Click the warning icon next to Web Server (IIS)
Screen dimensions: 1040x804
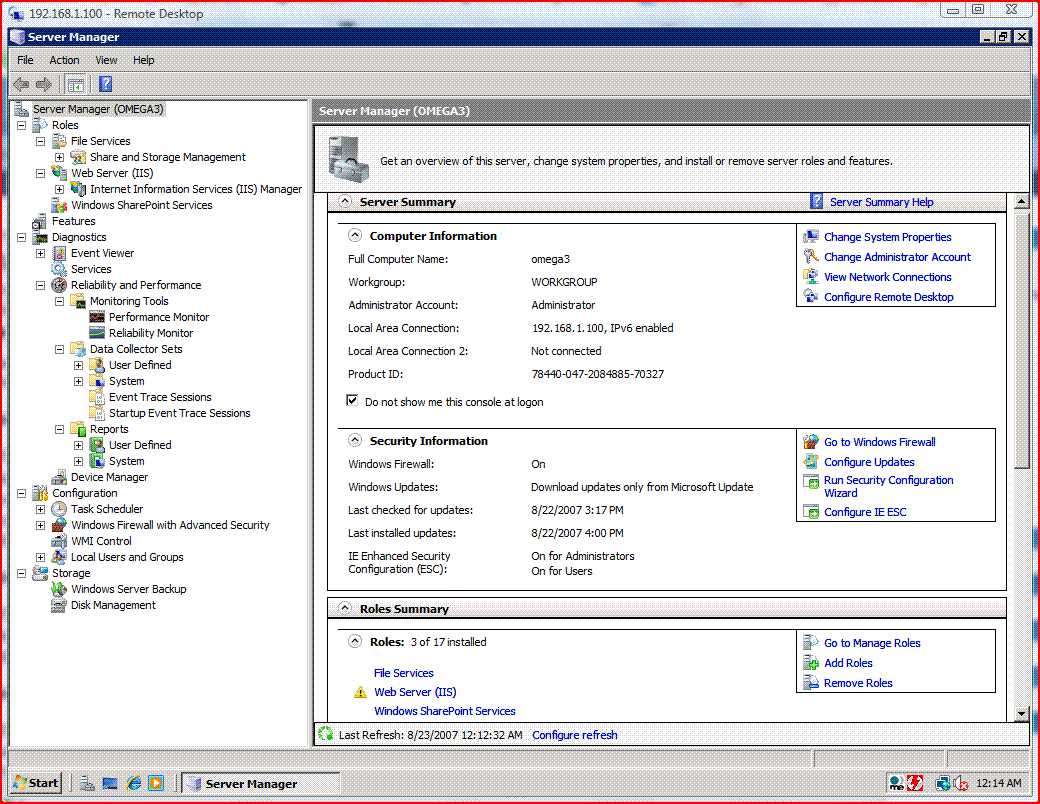coord(360,693)
